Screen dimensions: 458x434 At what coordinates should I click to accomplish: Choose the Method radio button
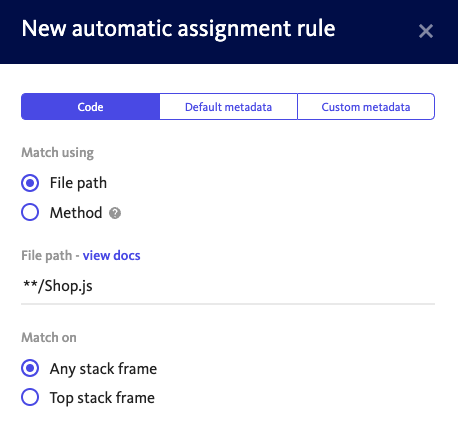30,212
